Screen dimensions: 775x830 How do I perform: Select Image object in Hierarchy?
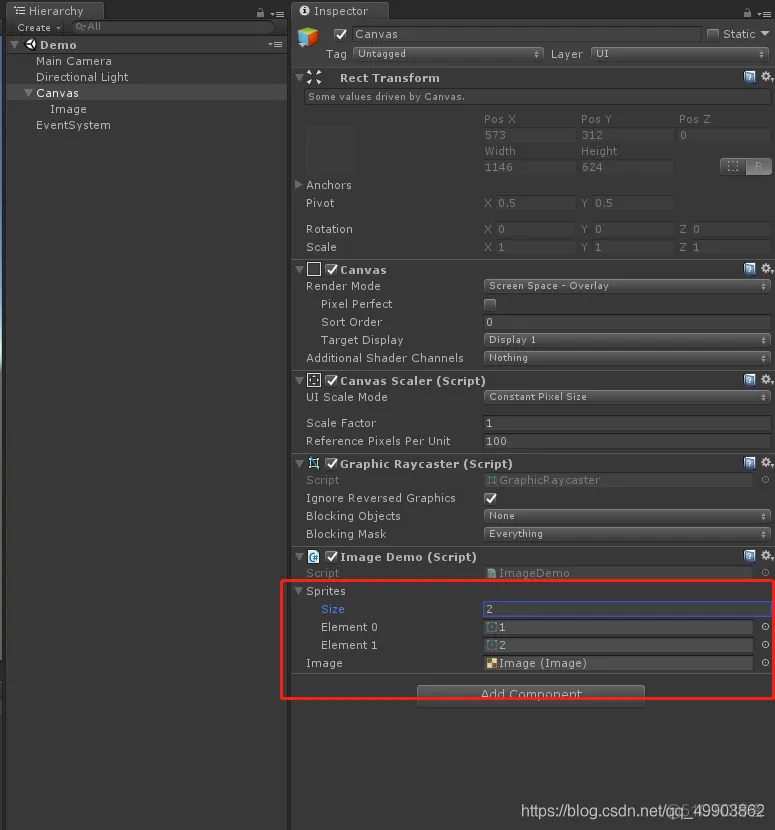click(68, 109)
